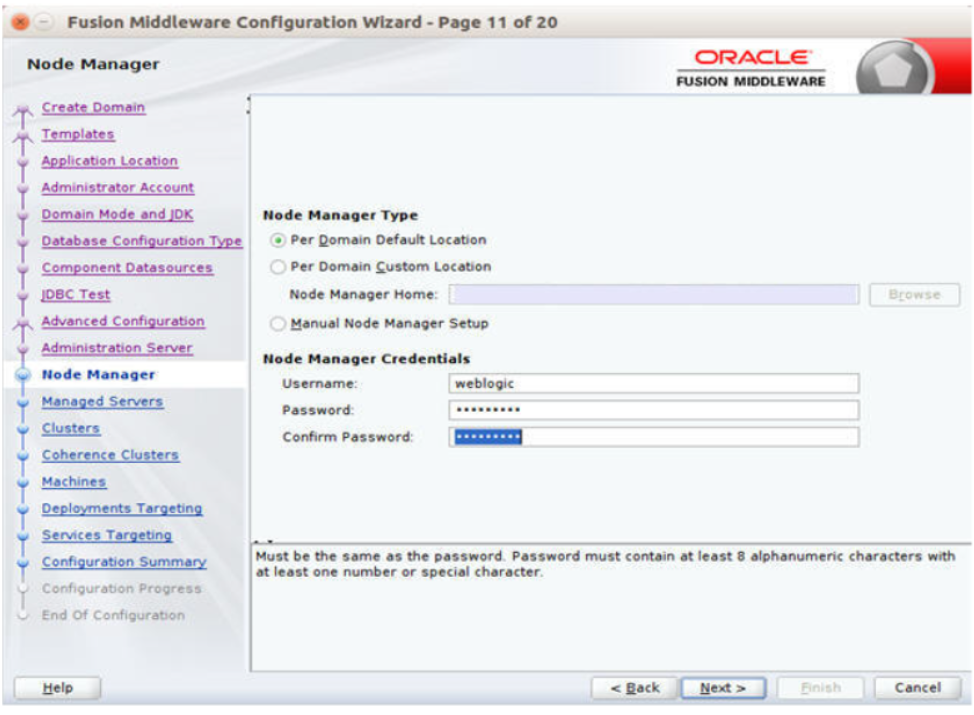Focus the Username field containing weblogic
The height and width of the screenshot is (715, 974).
653,383
